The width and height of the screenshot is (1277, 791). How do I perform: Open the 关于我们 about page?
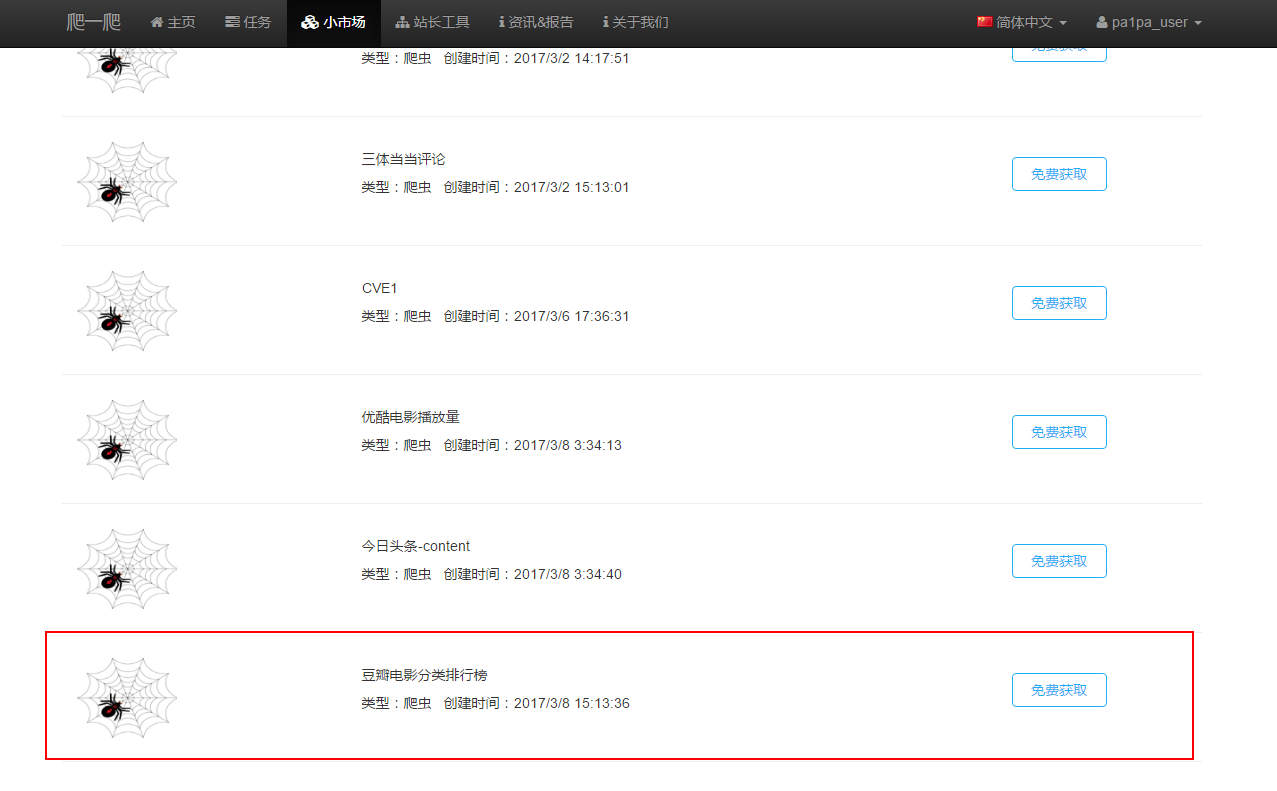[636, 22]
